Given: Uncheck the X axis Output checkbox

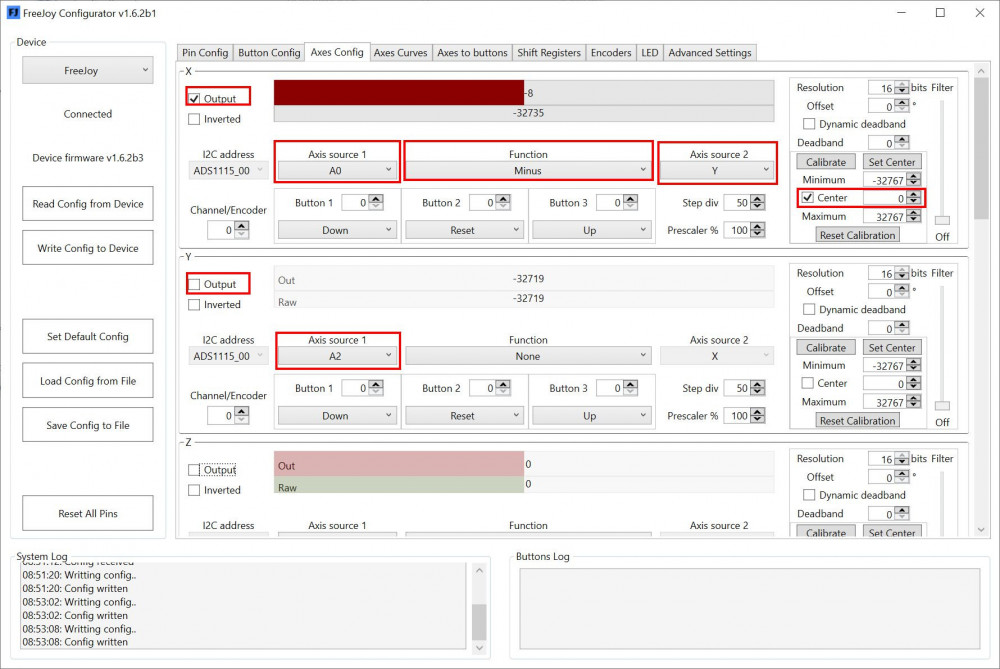Looking at the screenshot, I should (194, 99).
